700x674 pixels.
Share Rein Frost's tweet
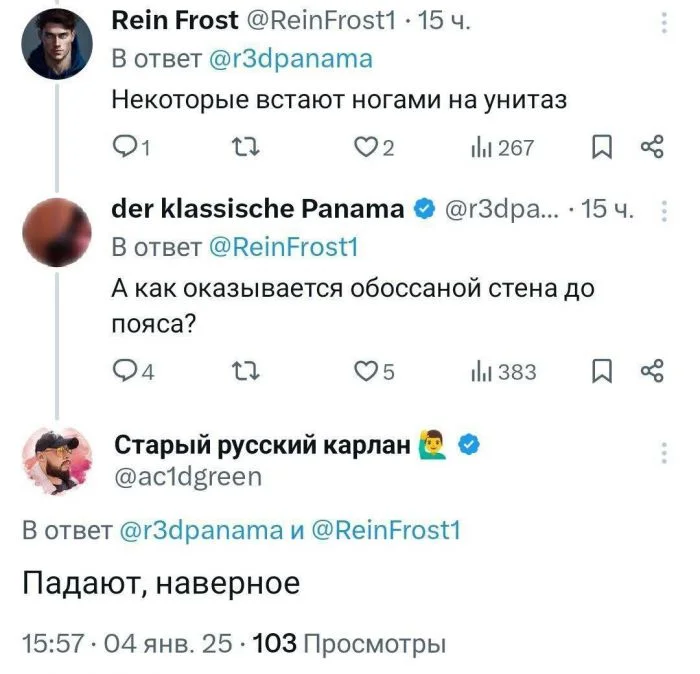651,149
